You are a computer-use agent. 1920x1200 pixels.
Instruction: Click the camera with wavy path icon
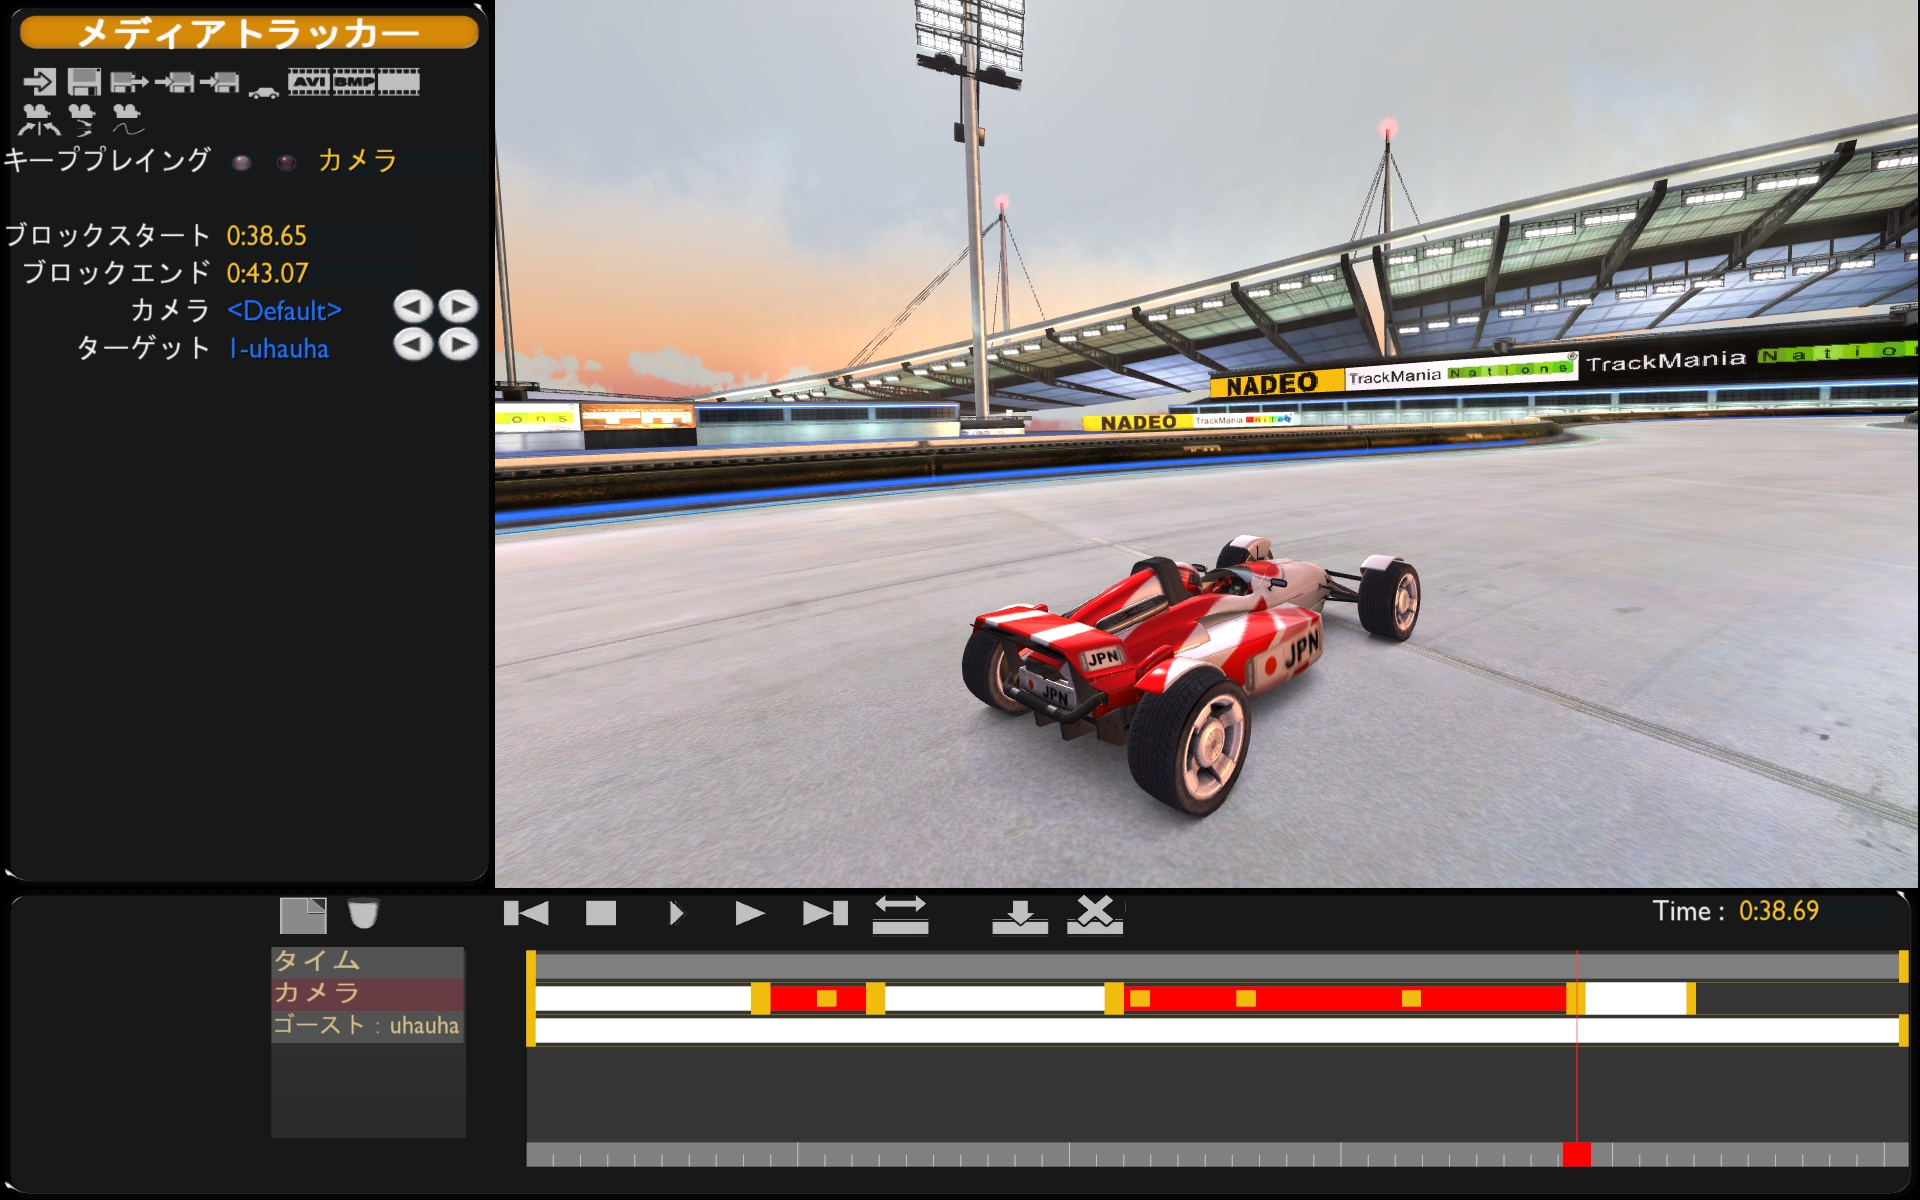tap(127, 119)
